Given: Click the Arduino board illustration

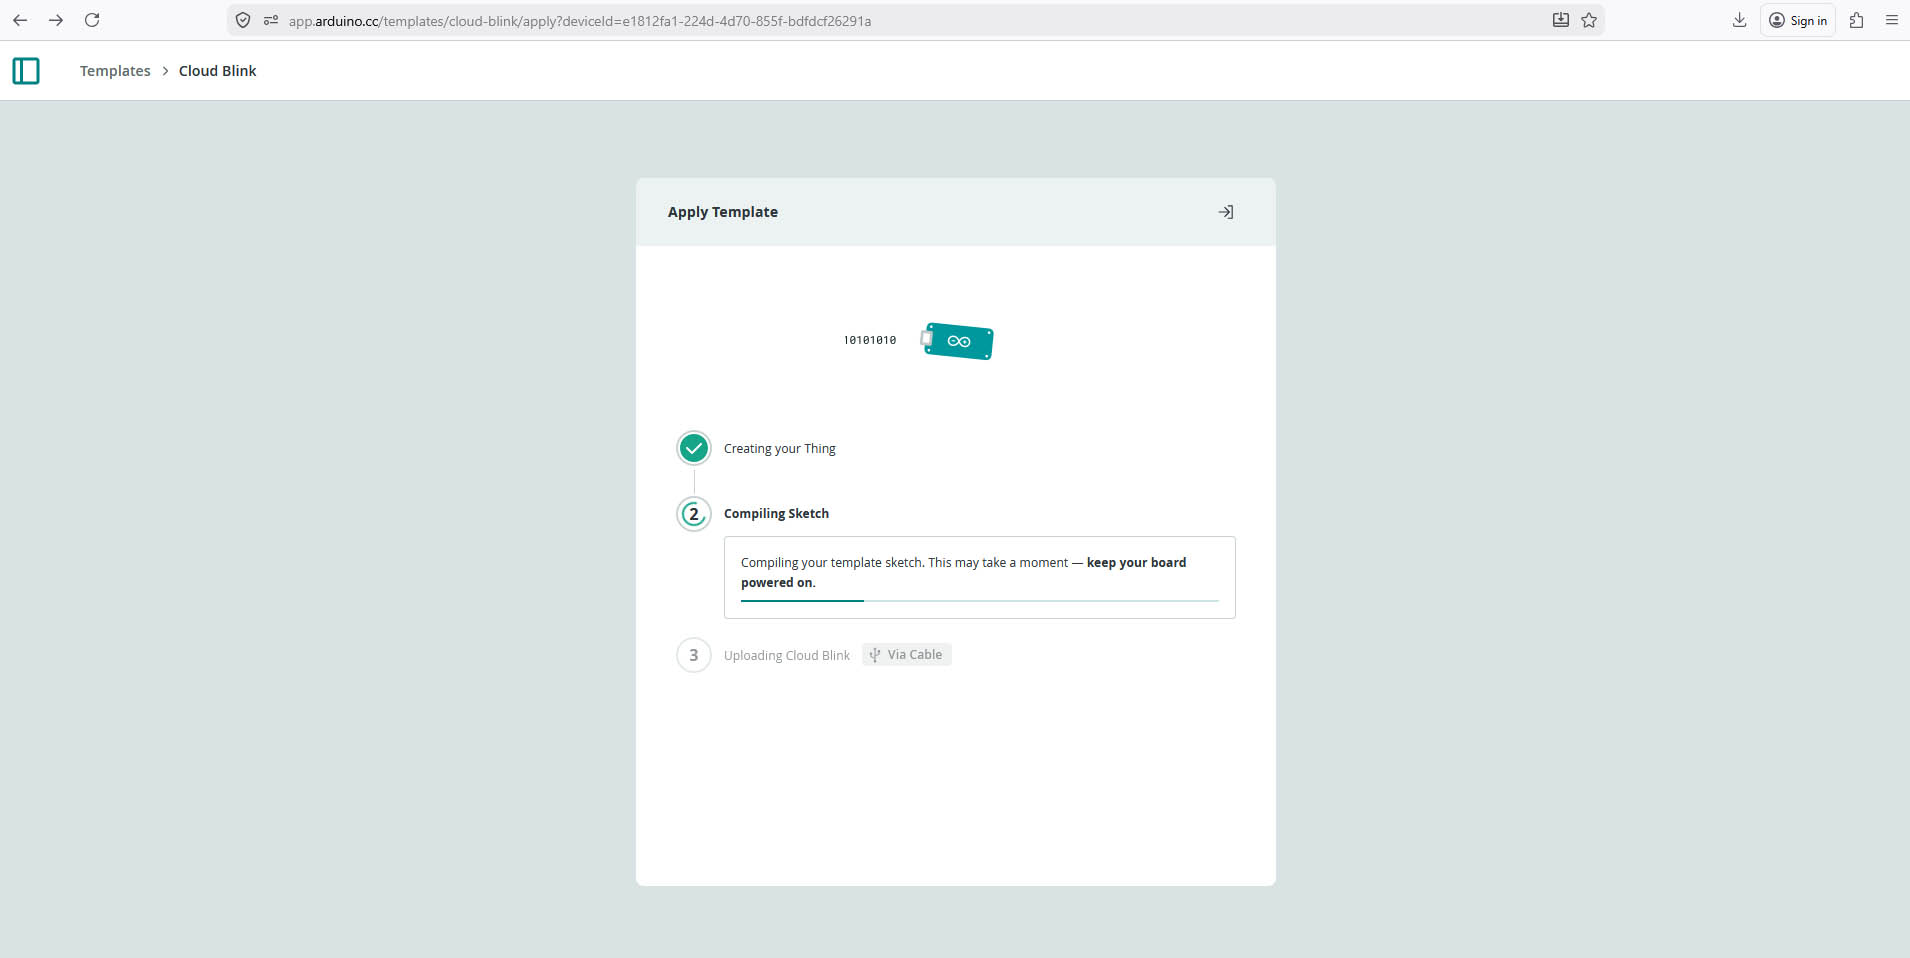Looking at the screenshot, I should click(x=957, y=341).
